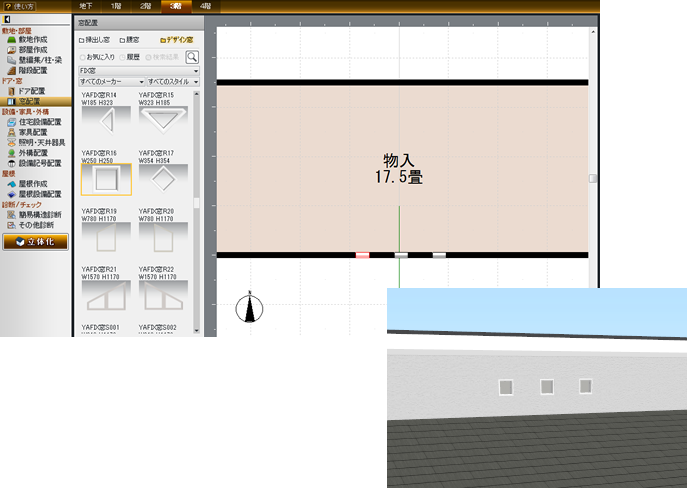The height and width of the screenshot is (488, 687).
Task: Open the 腰窓 window category folder
Action: (x=130, y=40)
